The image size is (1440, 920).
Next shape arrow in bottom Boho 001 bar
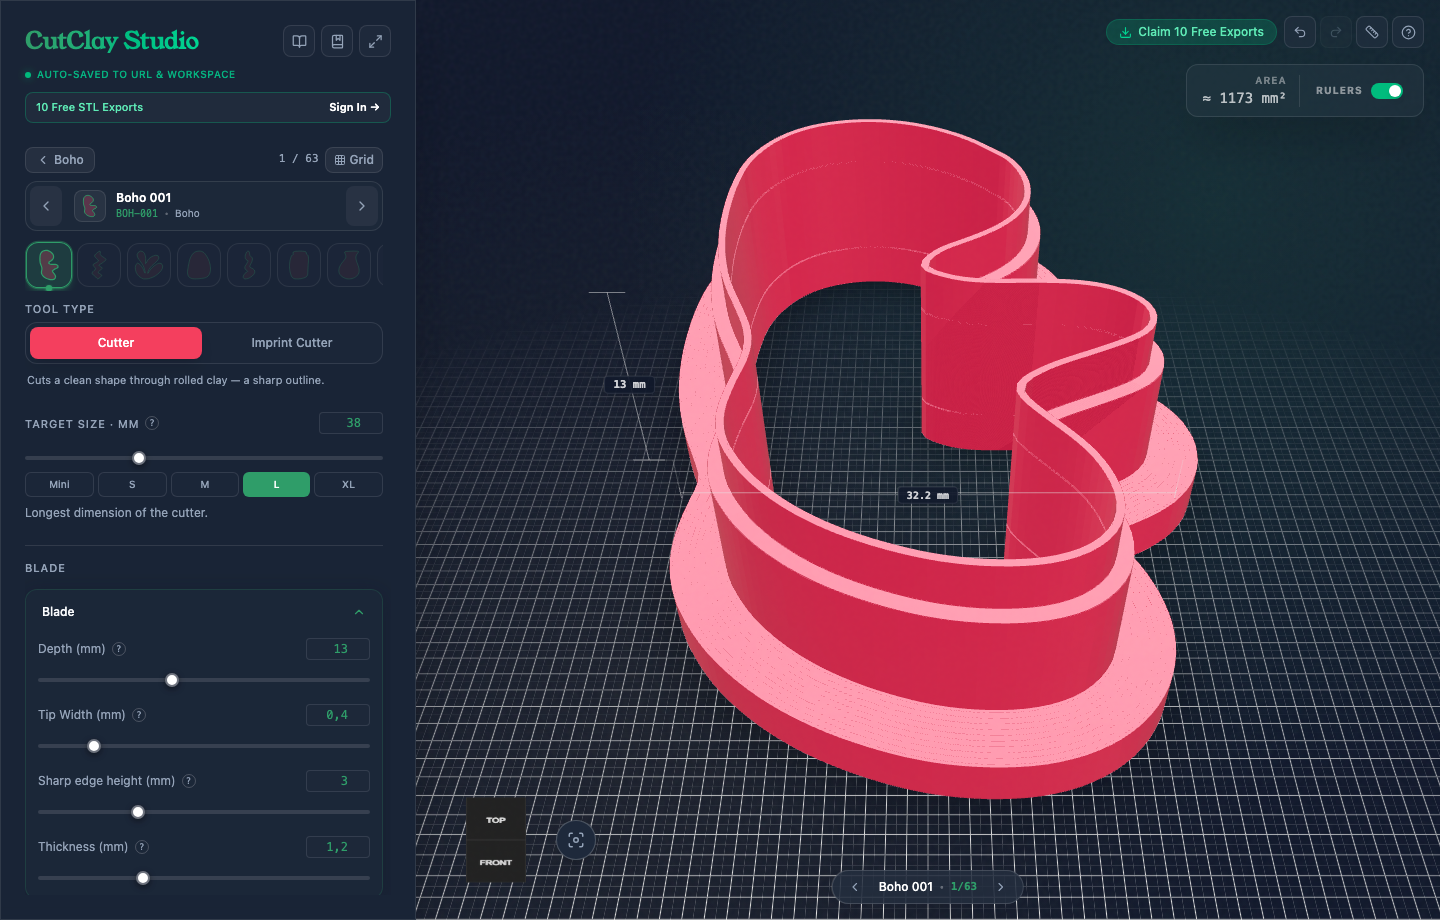[x=1000, y=887]
